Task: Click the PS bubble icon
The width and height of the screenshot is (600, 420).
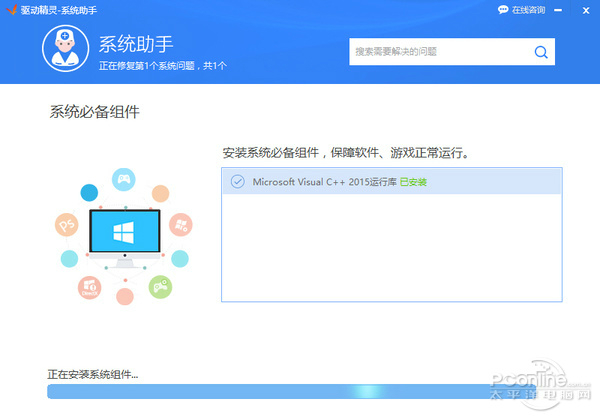Action: [x=67, y=225]
